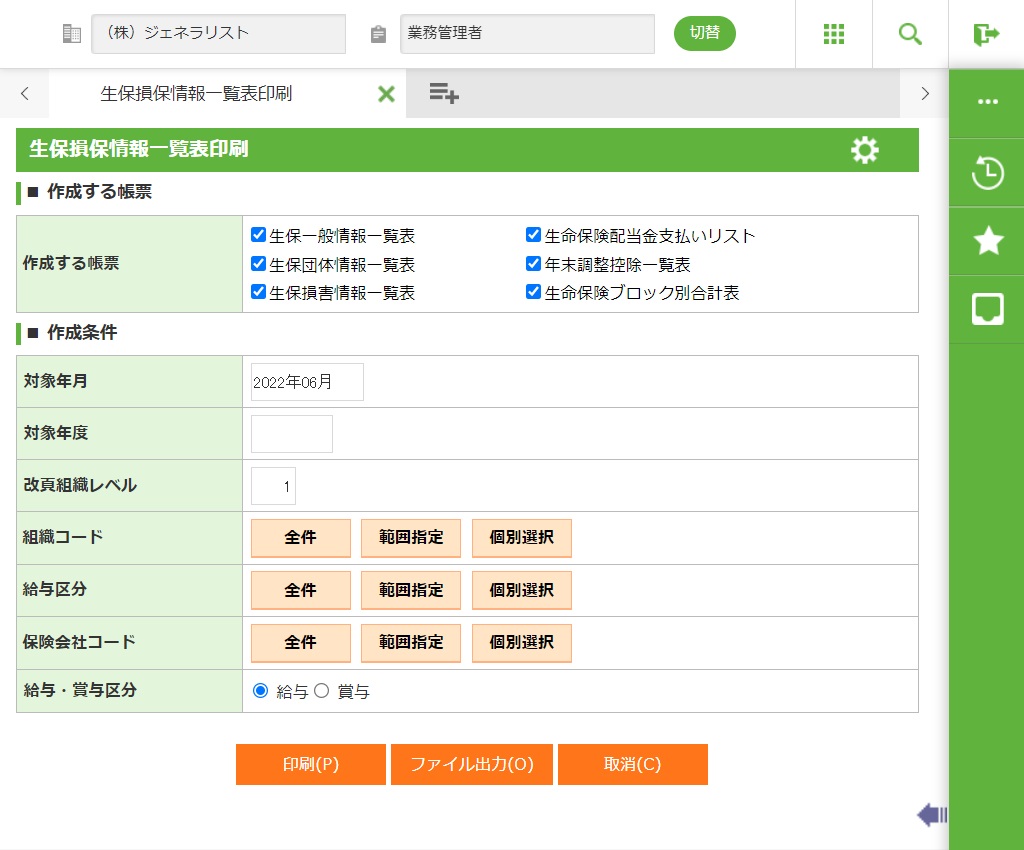Select the 生保損保情報一覧表印刷 tab
The width and height of the screenshot is (1024, 850).
pyautogui.click(x=197, y=94)
